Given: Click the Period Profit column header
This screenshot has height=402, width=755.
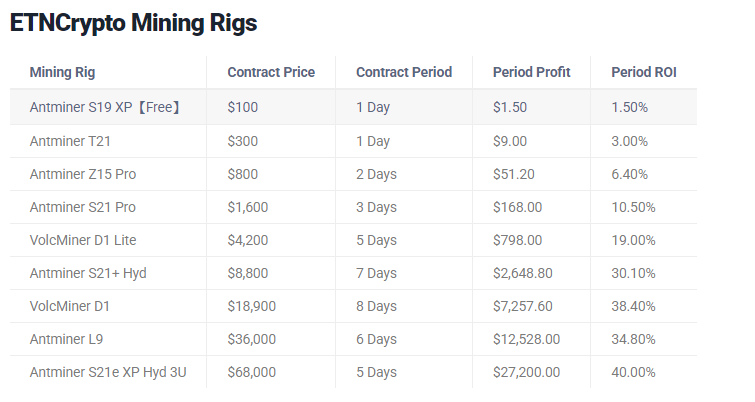Looking at the screenshot, I should tap(532, 72).
